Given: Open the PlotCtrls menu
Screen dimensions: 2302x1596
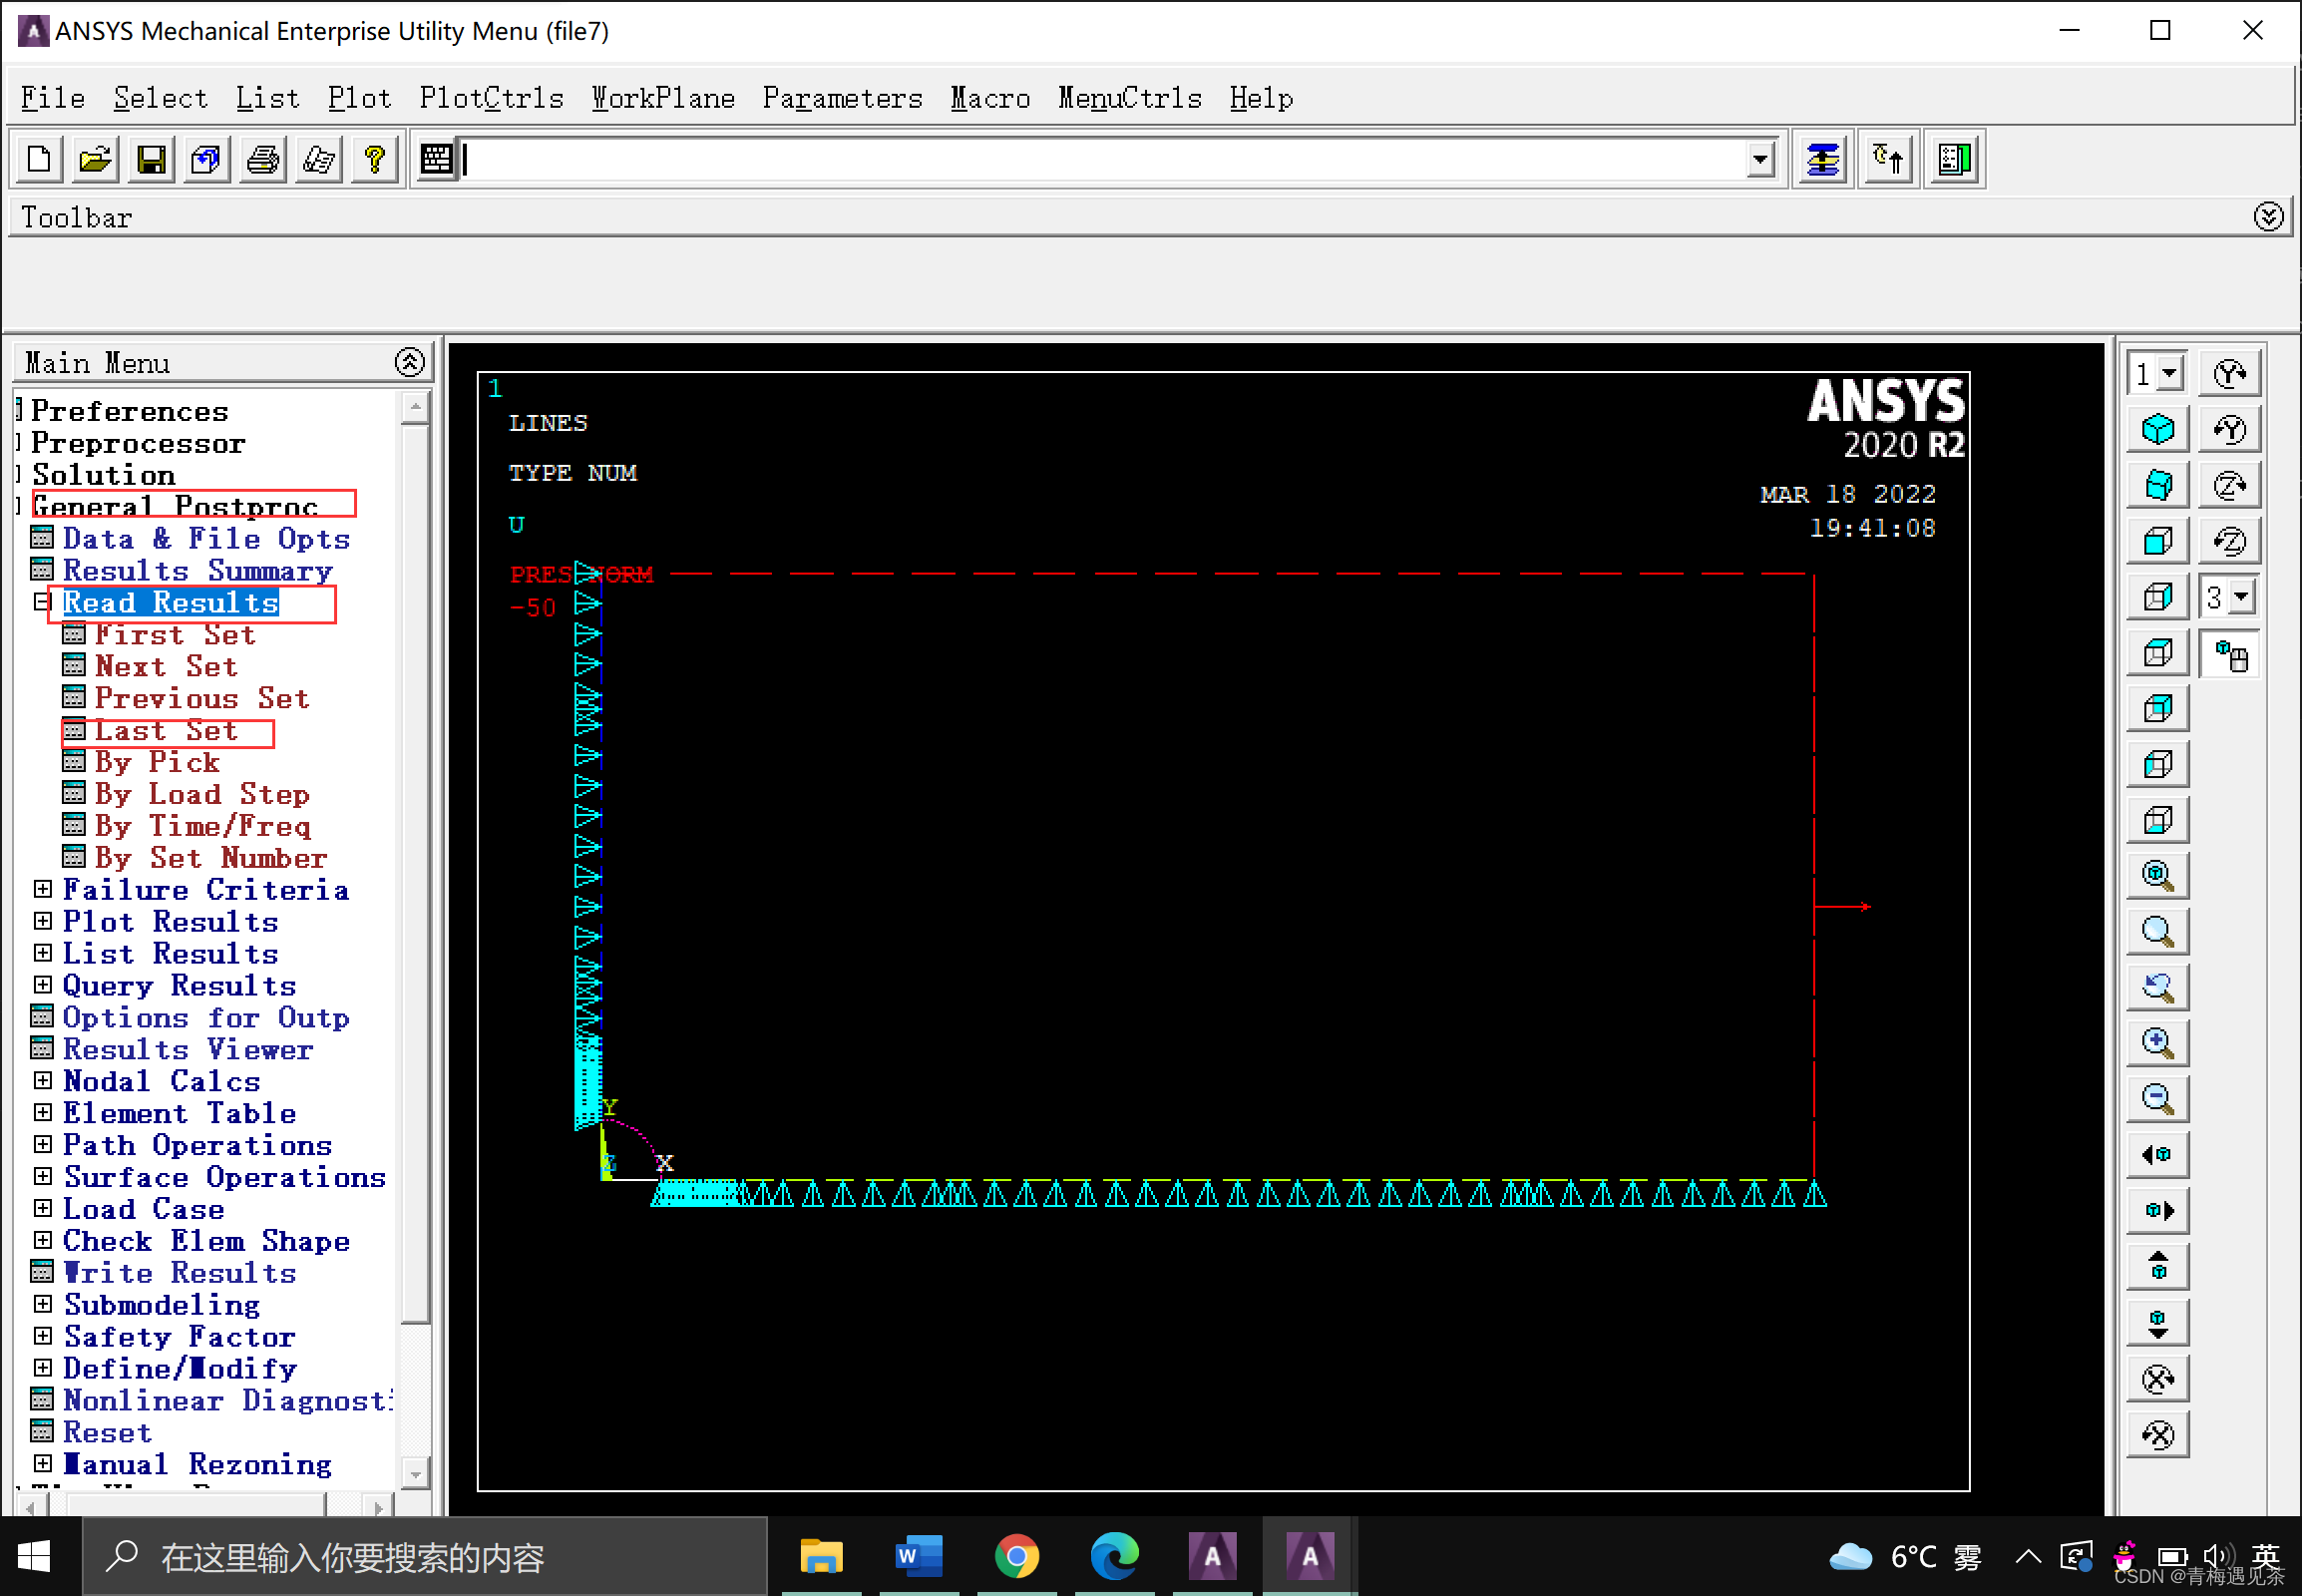Looking at the screenshot, I should tap(491, 98).
